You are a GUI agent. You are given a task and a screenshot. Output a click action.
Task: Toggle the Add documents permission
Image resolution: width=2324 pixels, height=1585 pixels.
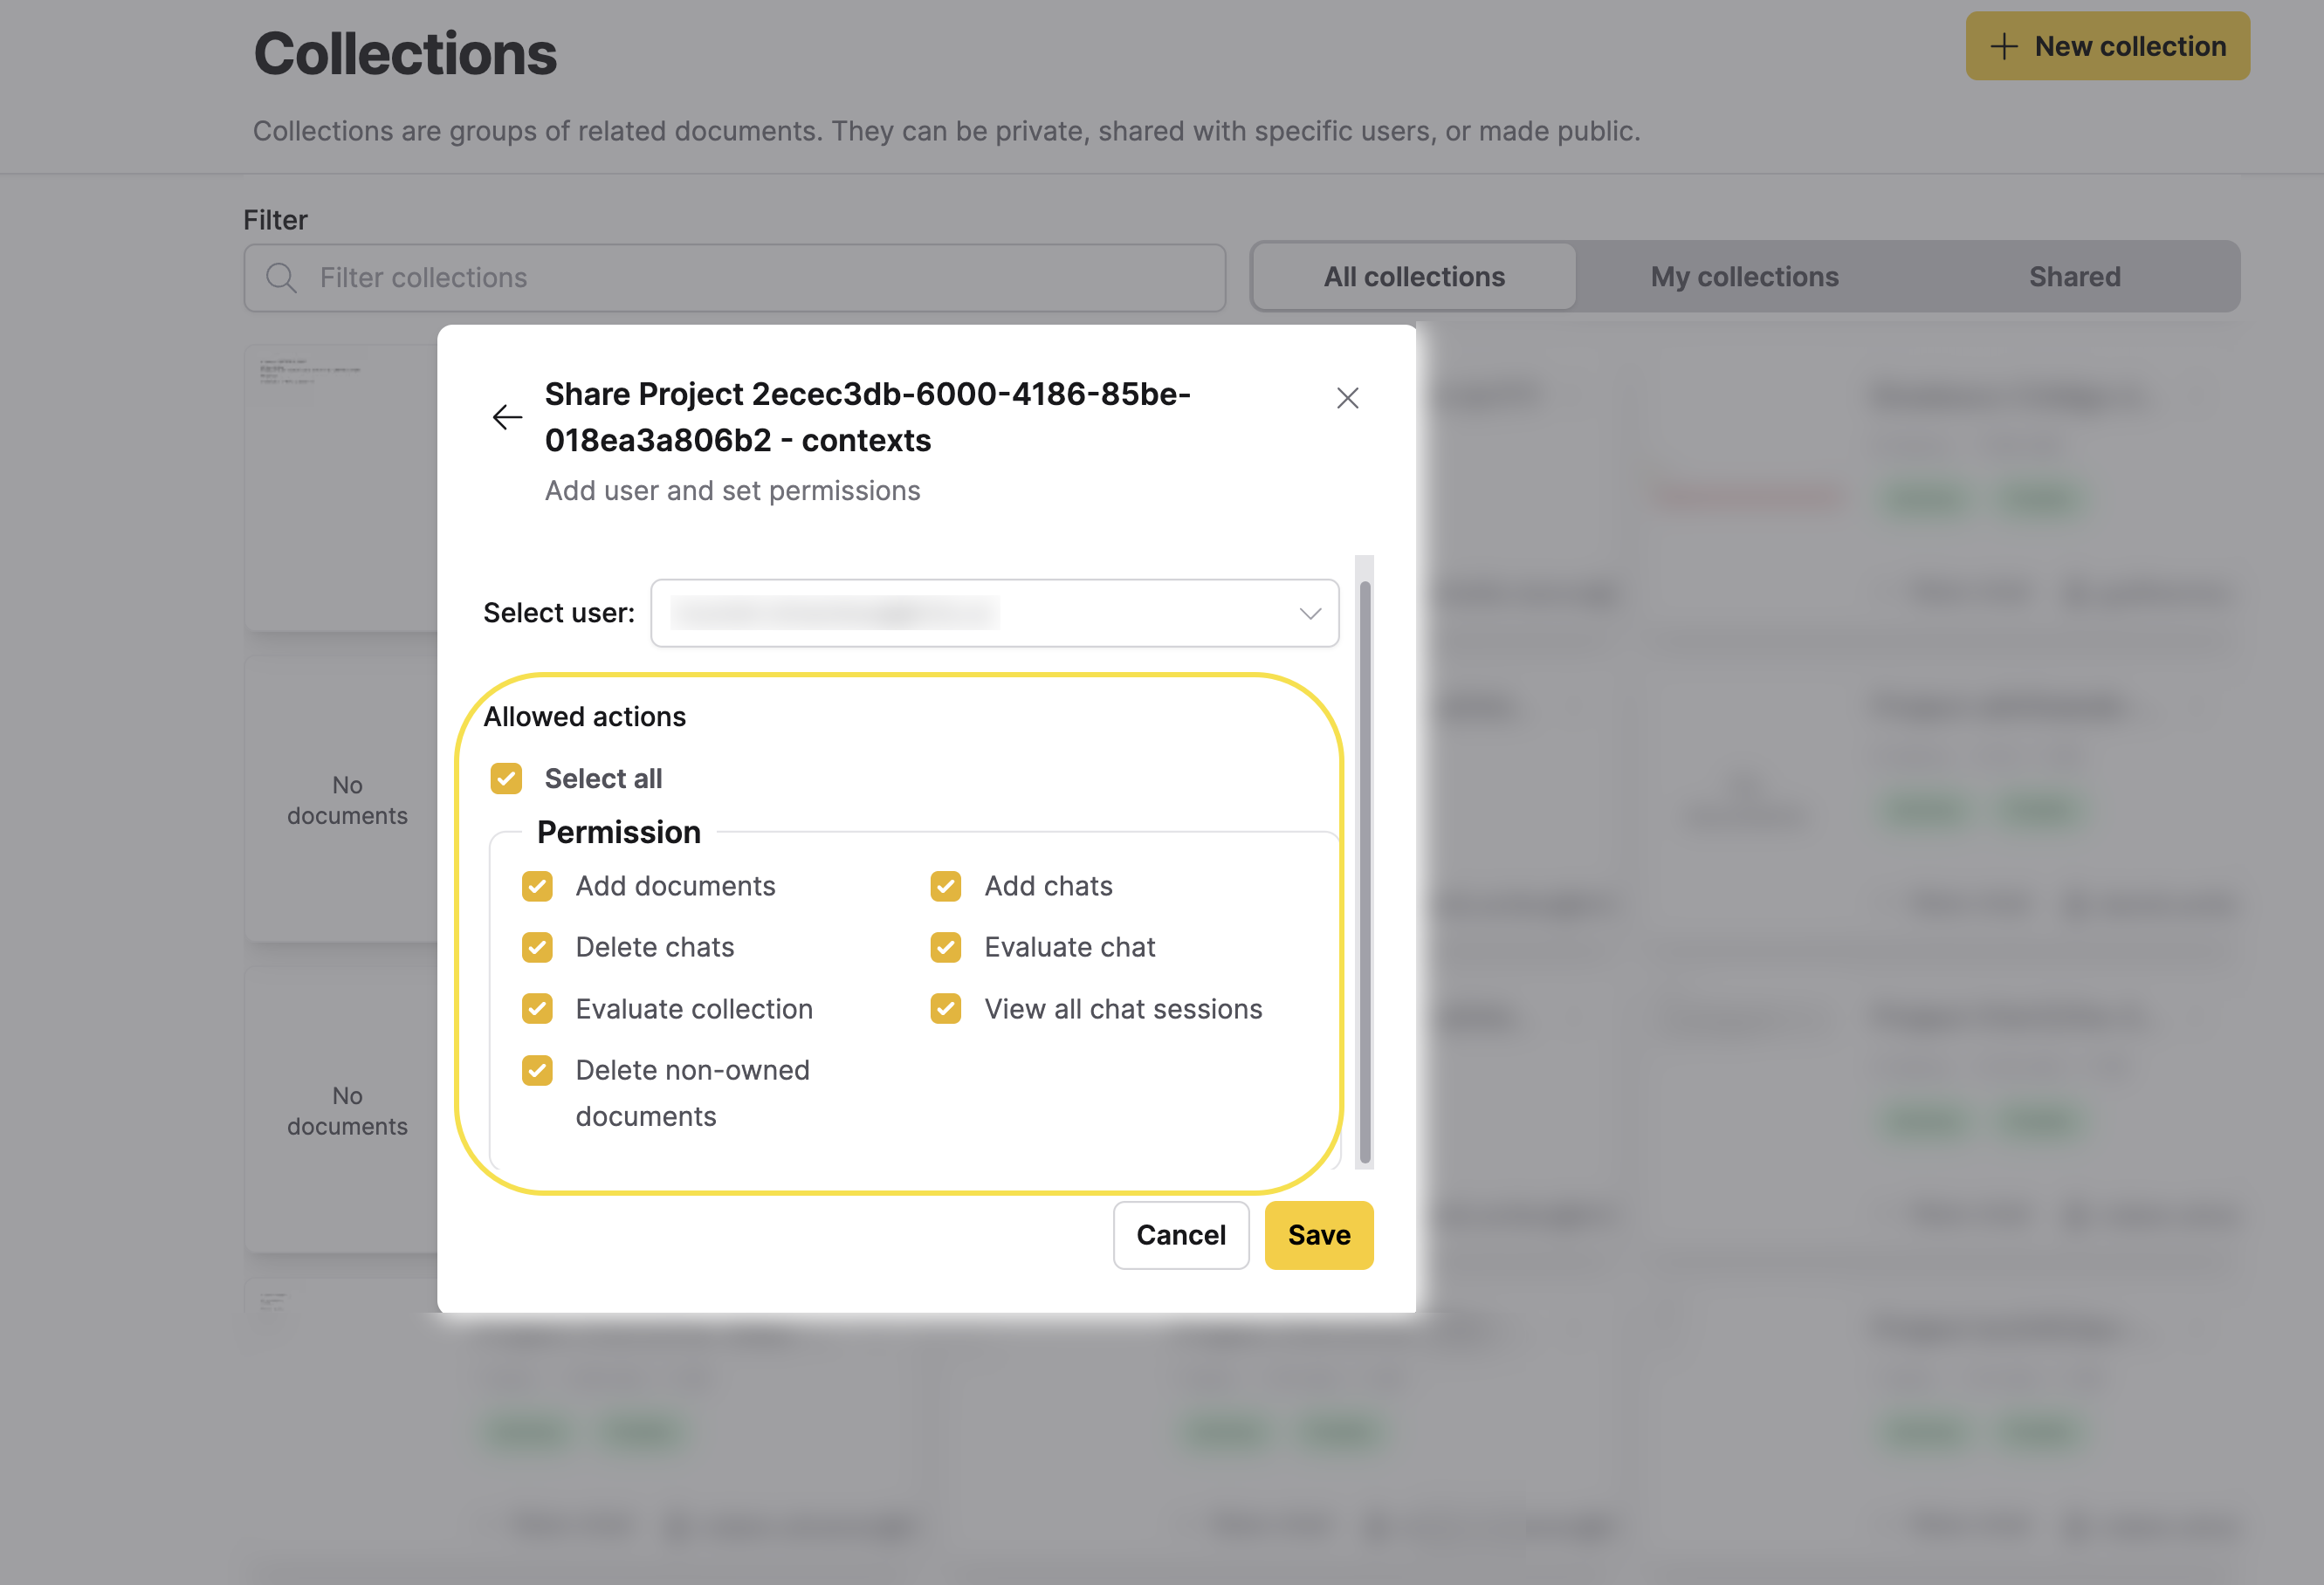537,886
